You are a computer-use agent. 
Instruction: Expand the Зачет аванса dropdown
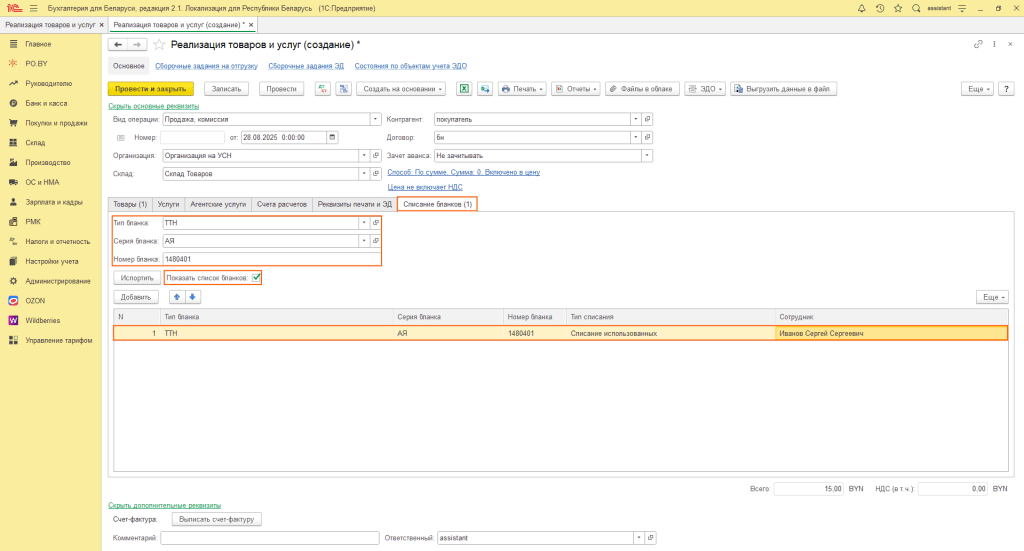(x=647, y=155)
